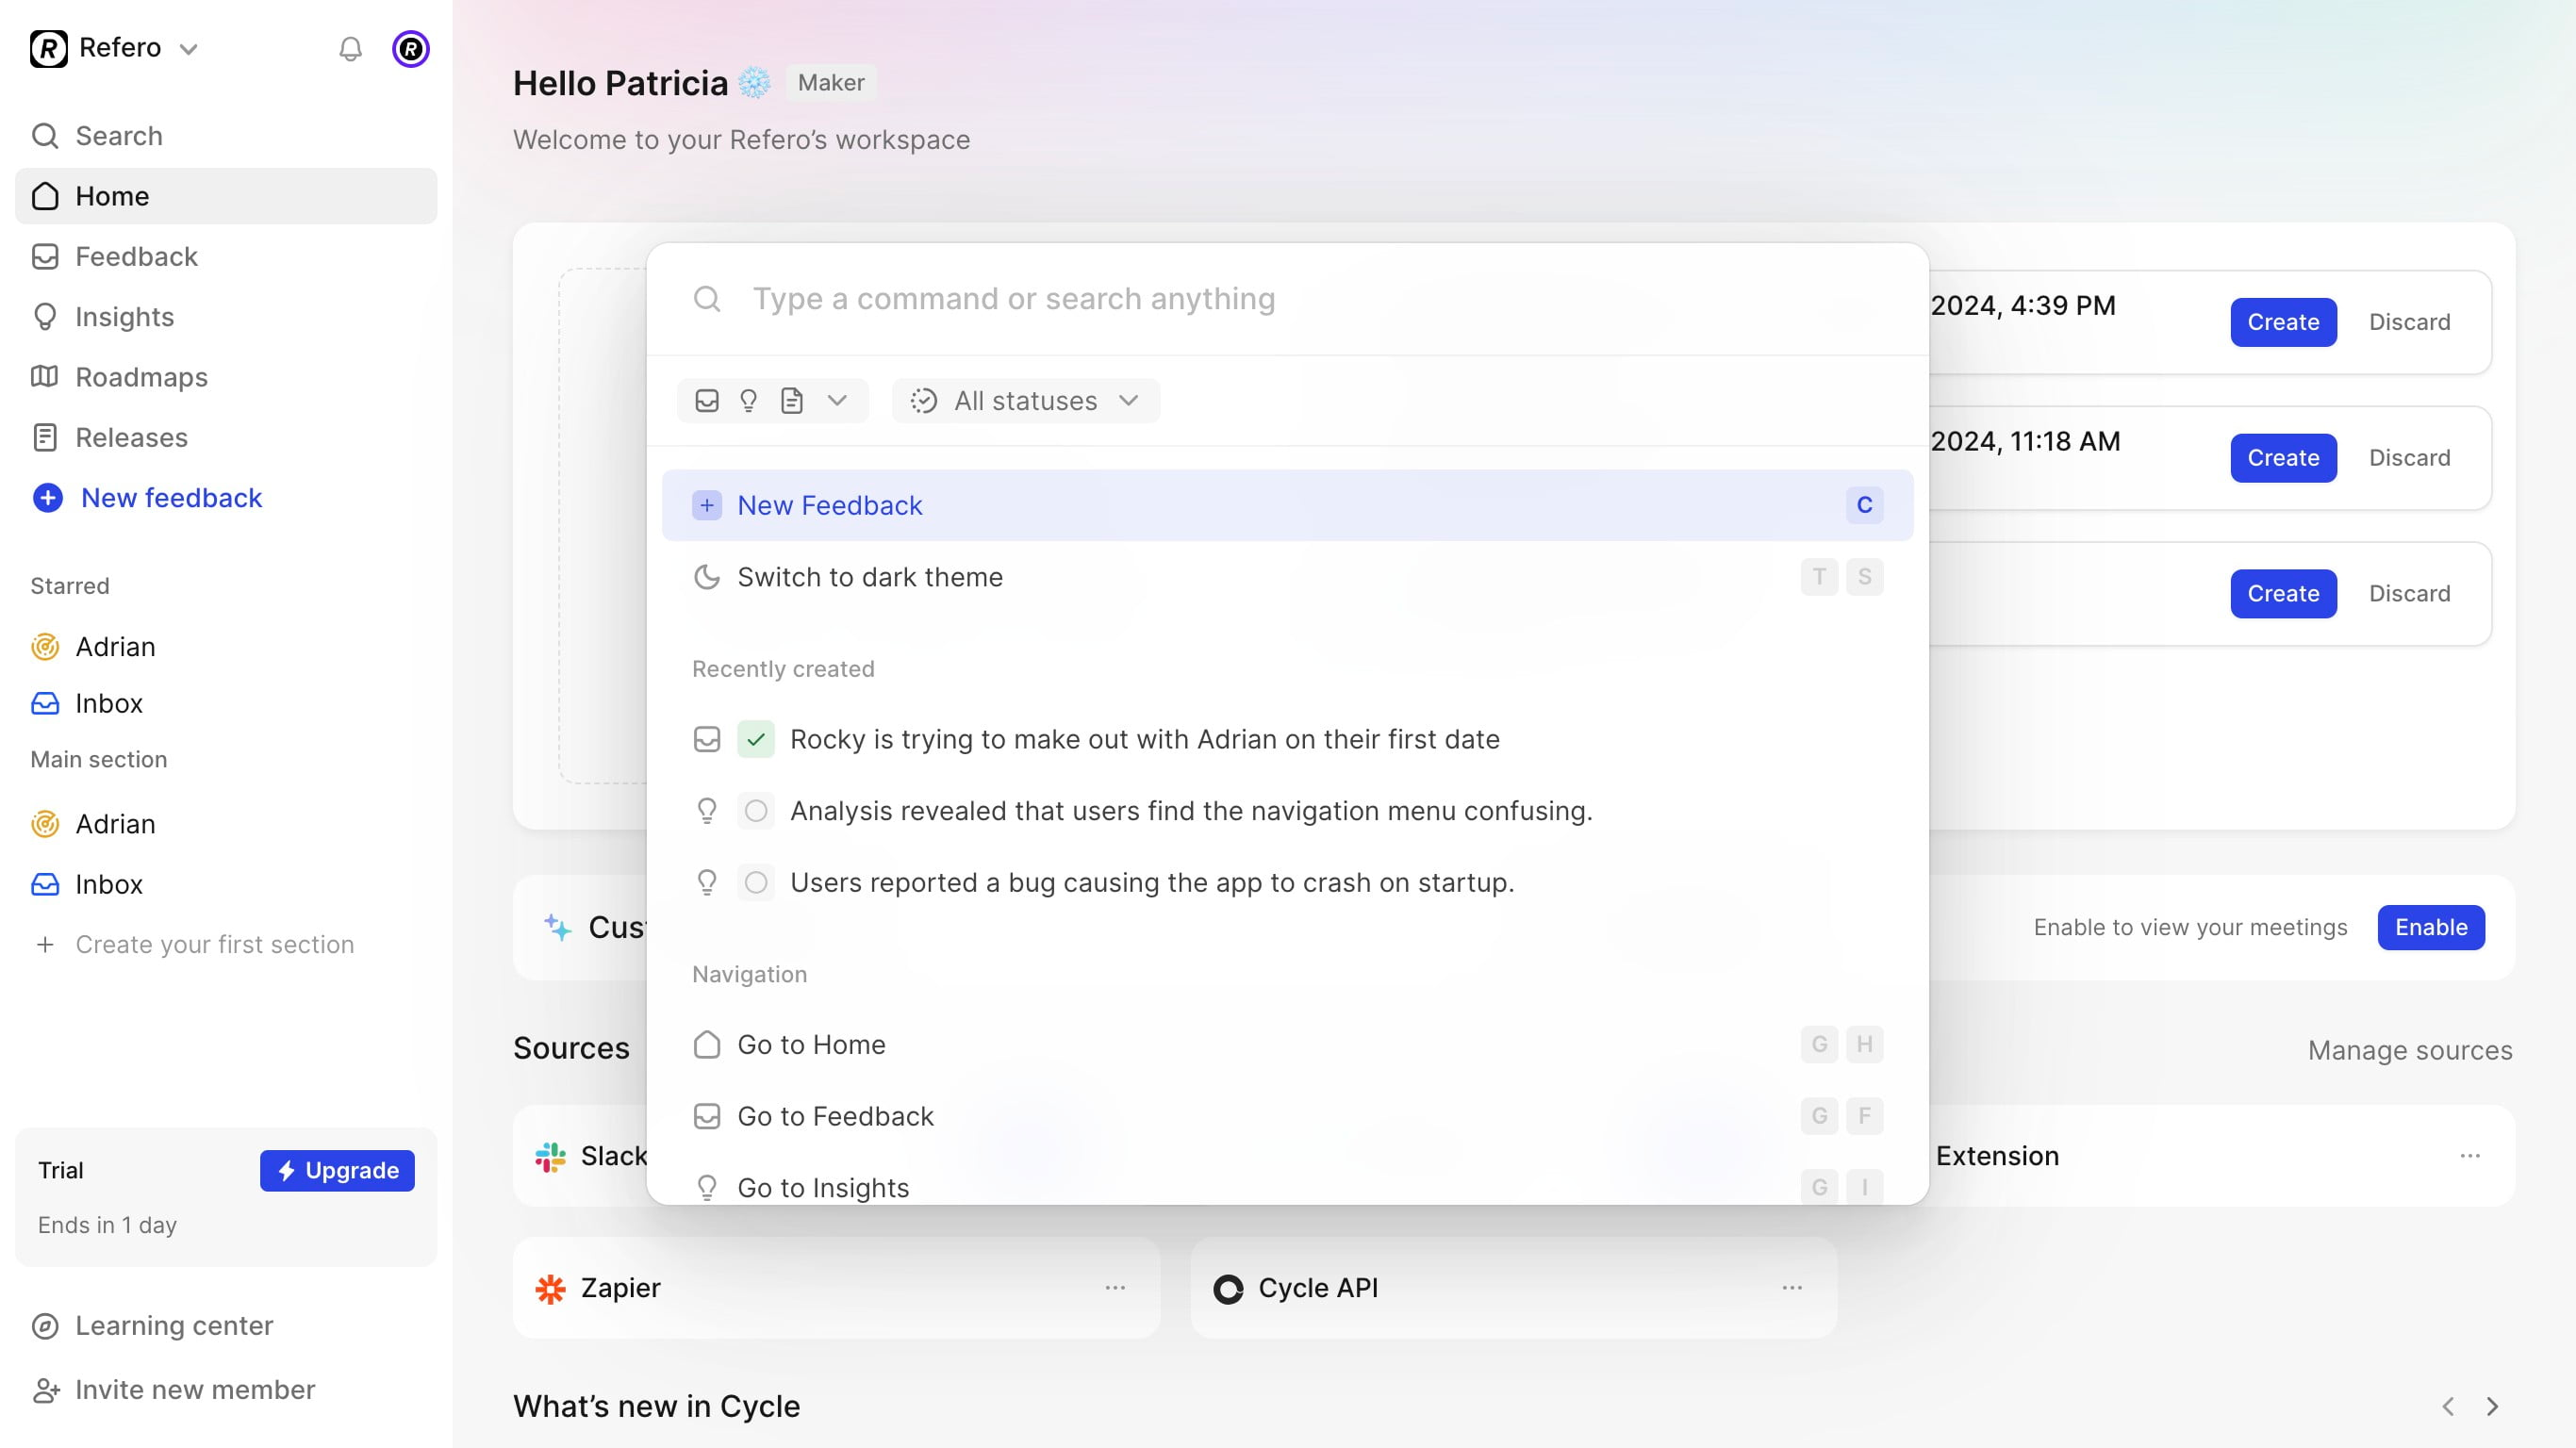
Task: Open Zapier source options ellipsis
Action: click(1115, 1287)
